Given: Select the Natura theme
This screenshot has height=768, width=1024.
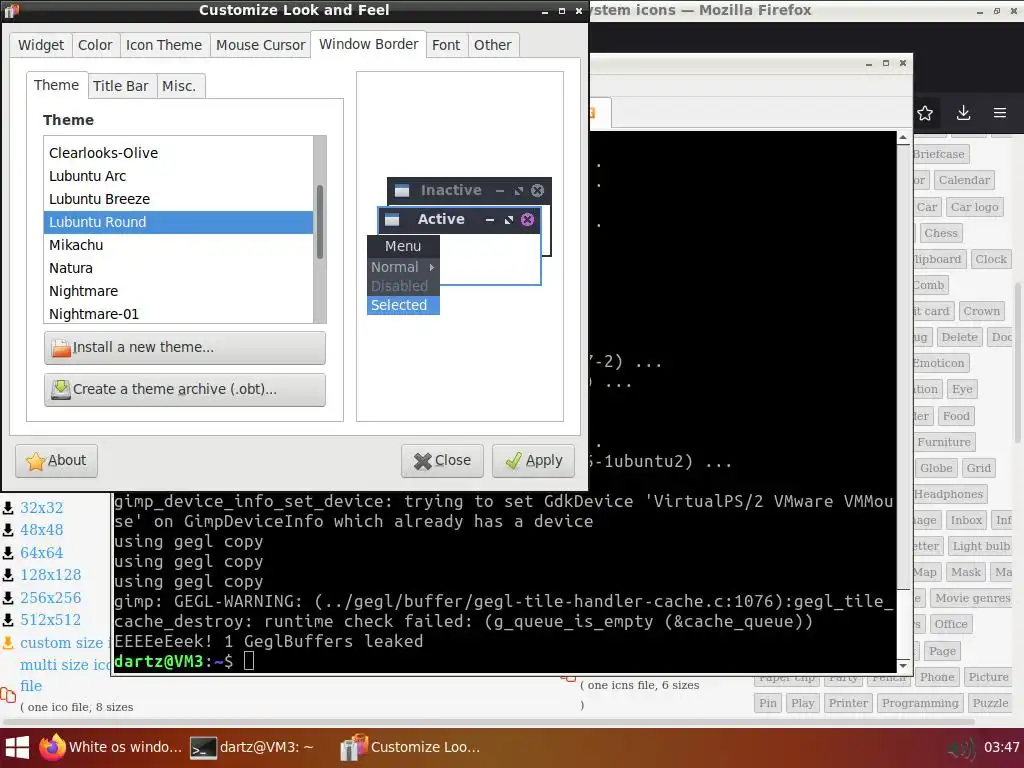Looking at the screenshot, I should pyautogui.click(x=178, y=268).
